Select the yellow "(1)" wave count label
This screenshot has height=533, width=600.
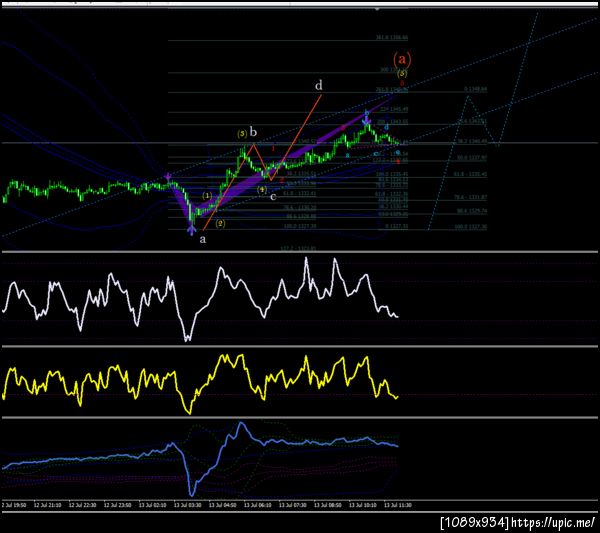point(207,196)
